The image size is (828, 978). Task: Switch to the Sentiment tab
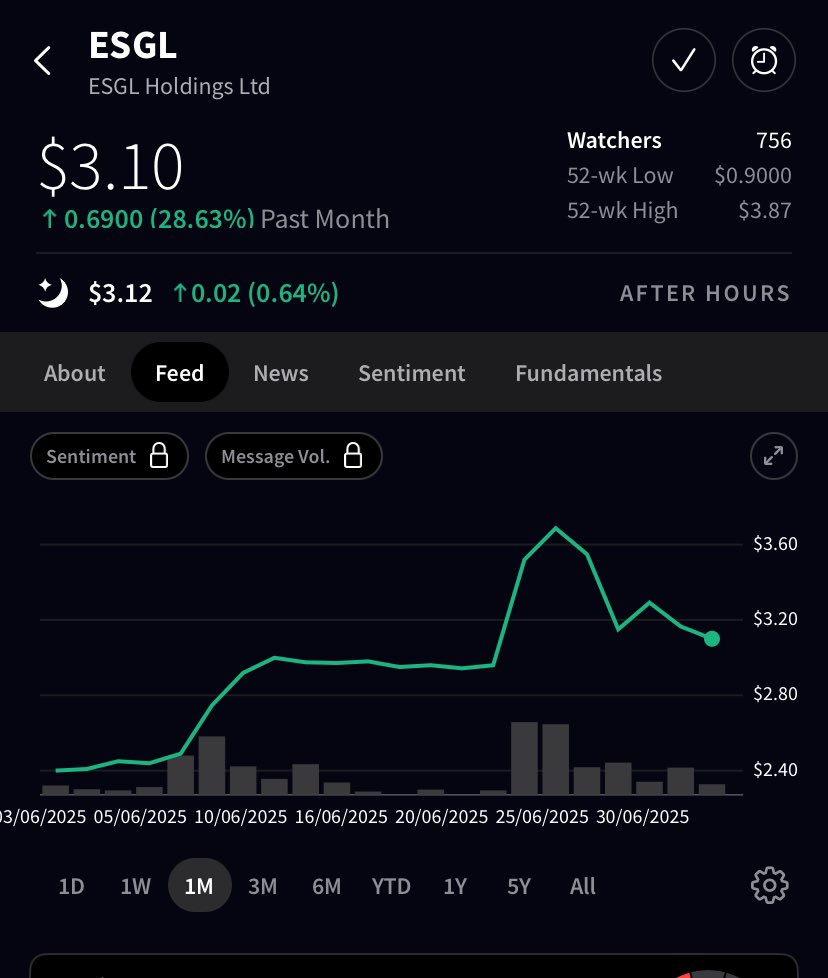[x=412, y=373]
